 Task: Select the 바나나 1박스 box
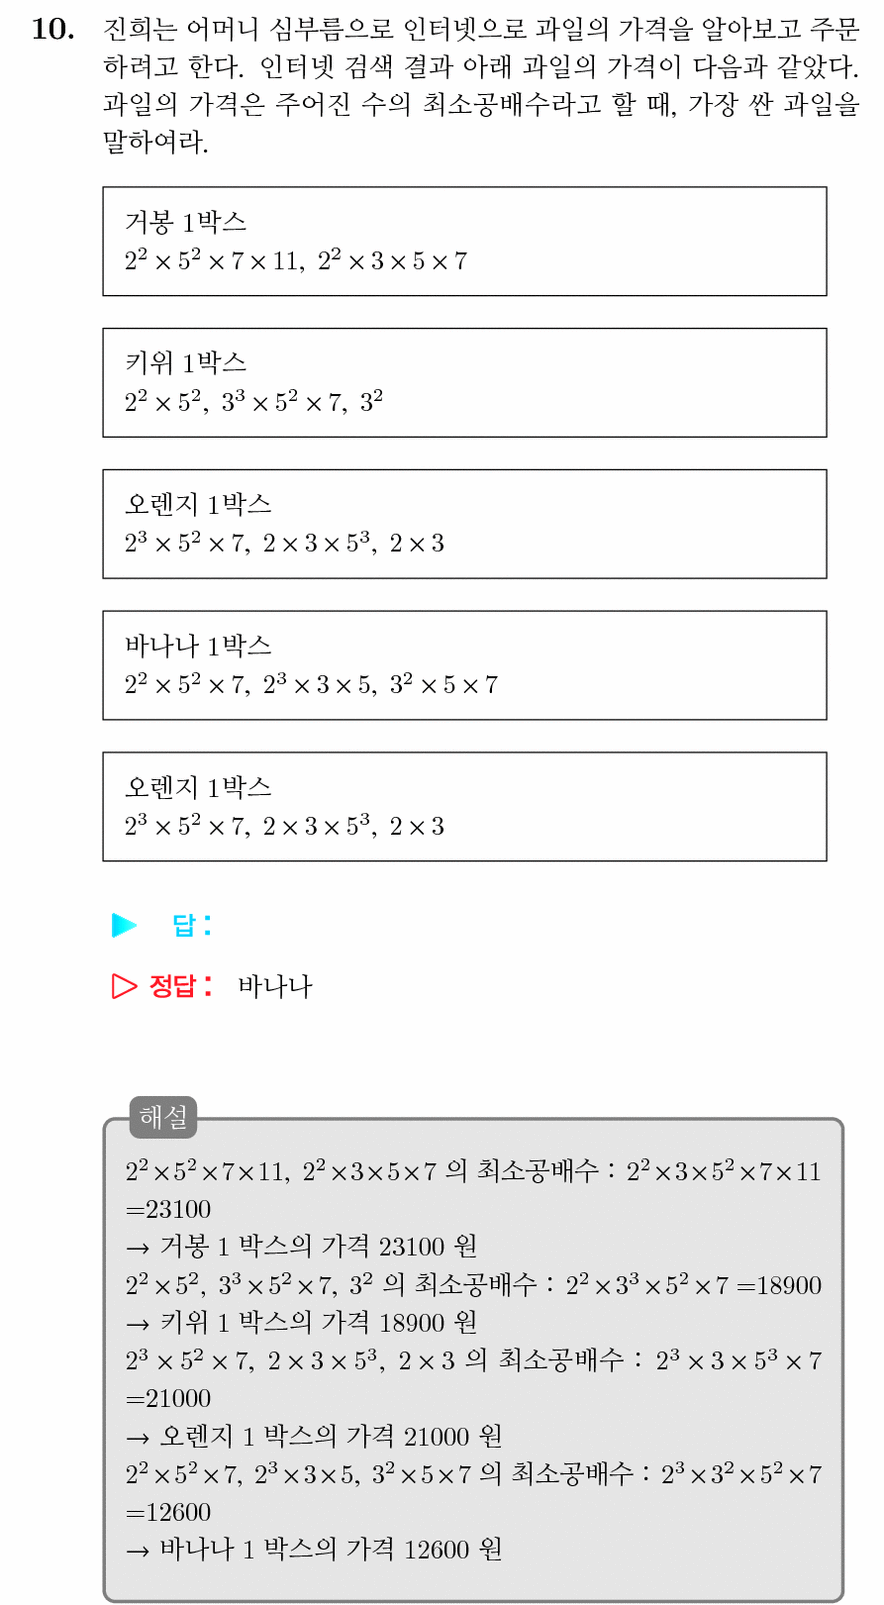click(465, 665)
